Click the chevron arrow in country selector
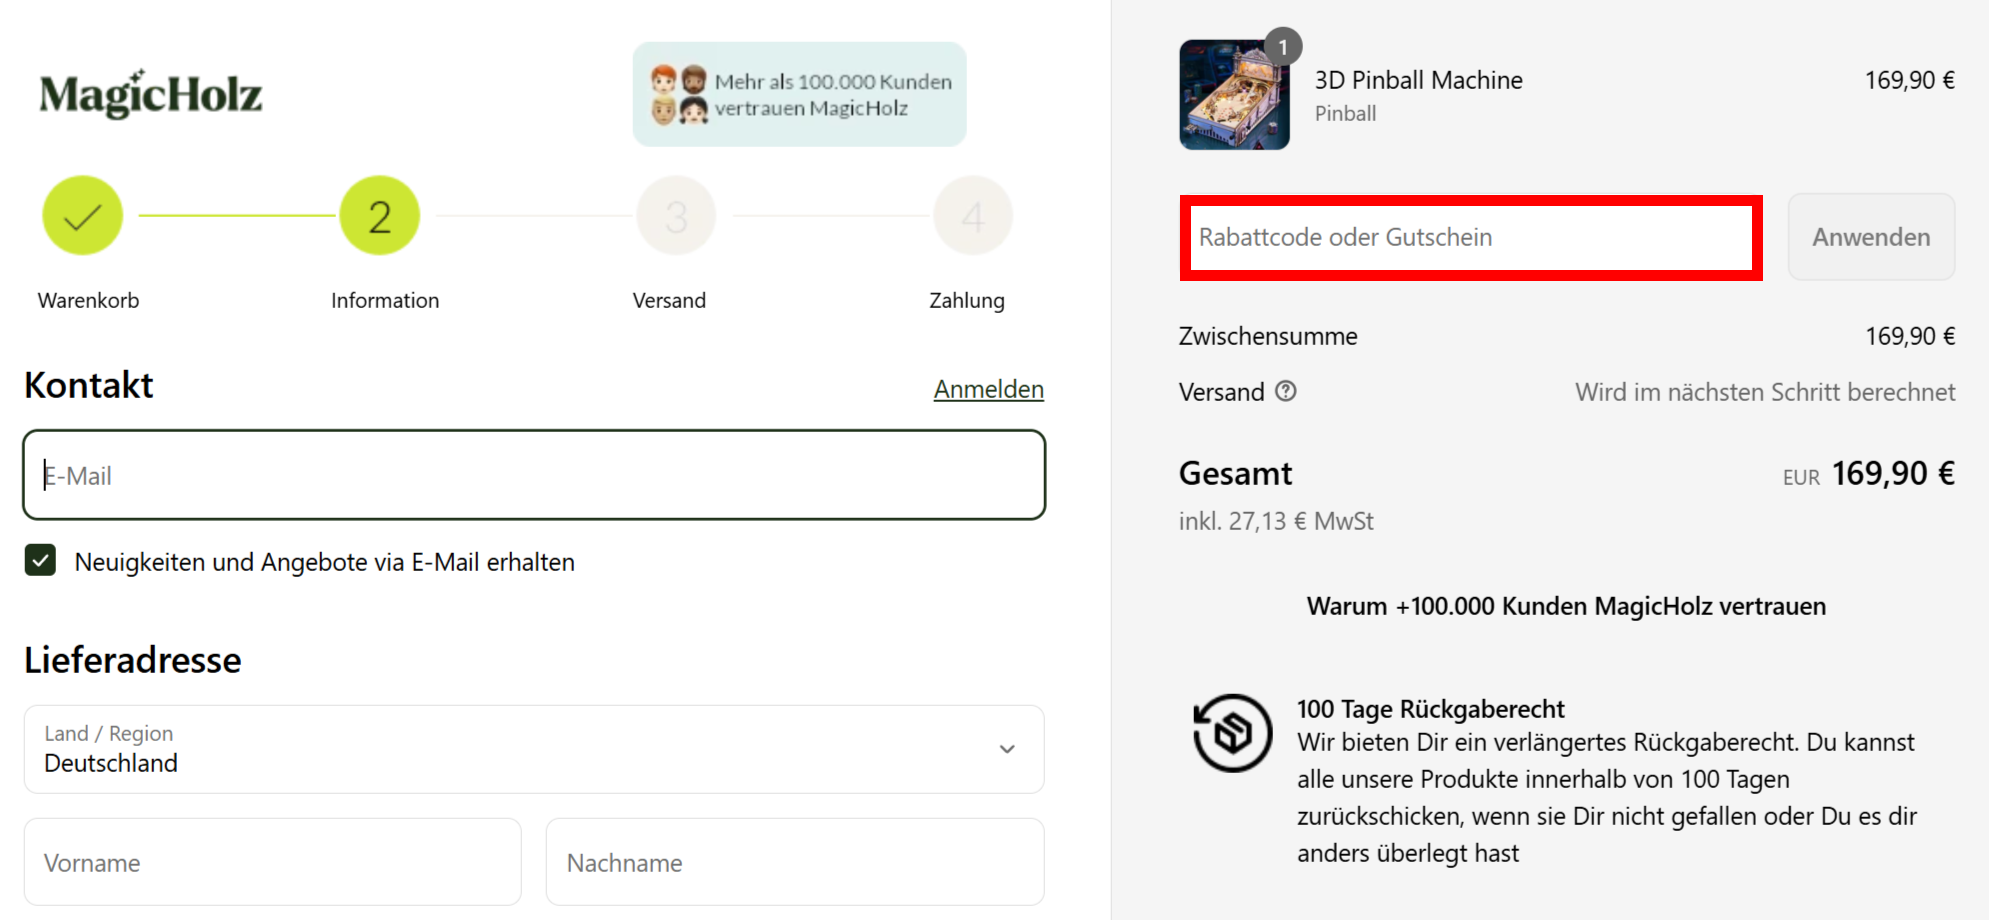This screenshot has height=920, width=1989. coord(1007,749)
